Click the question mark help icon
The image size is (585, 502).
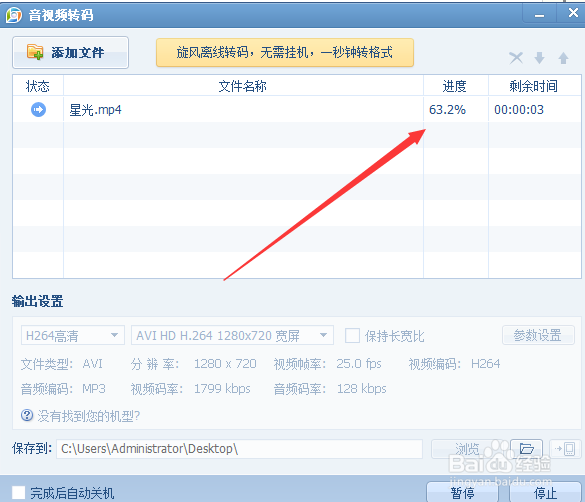[27, 415]
